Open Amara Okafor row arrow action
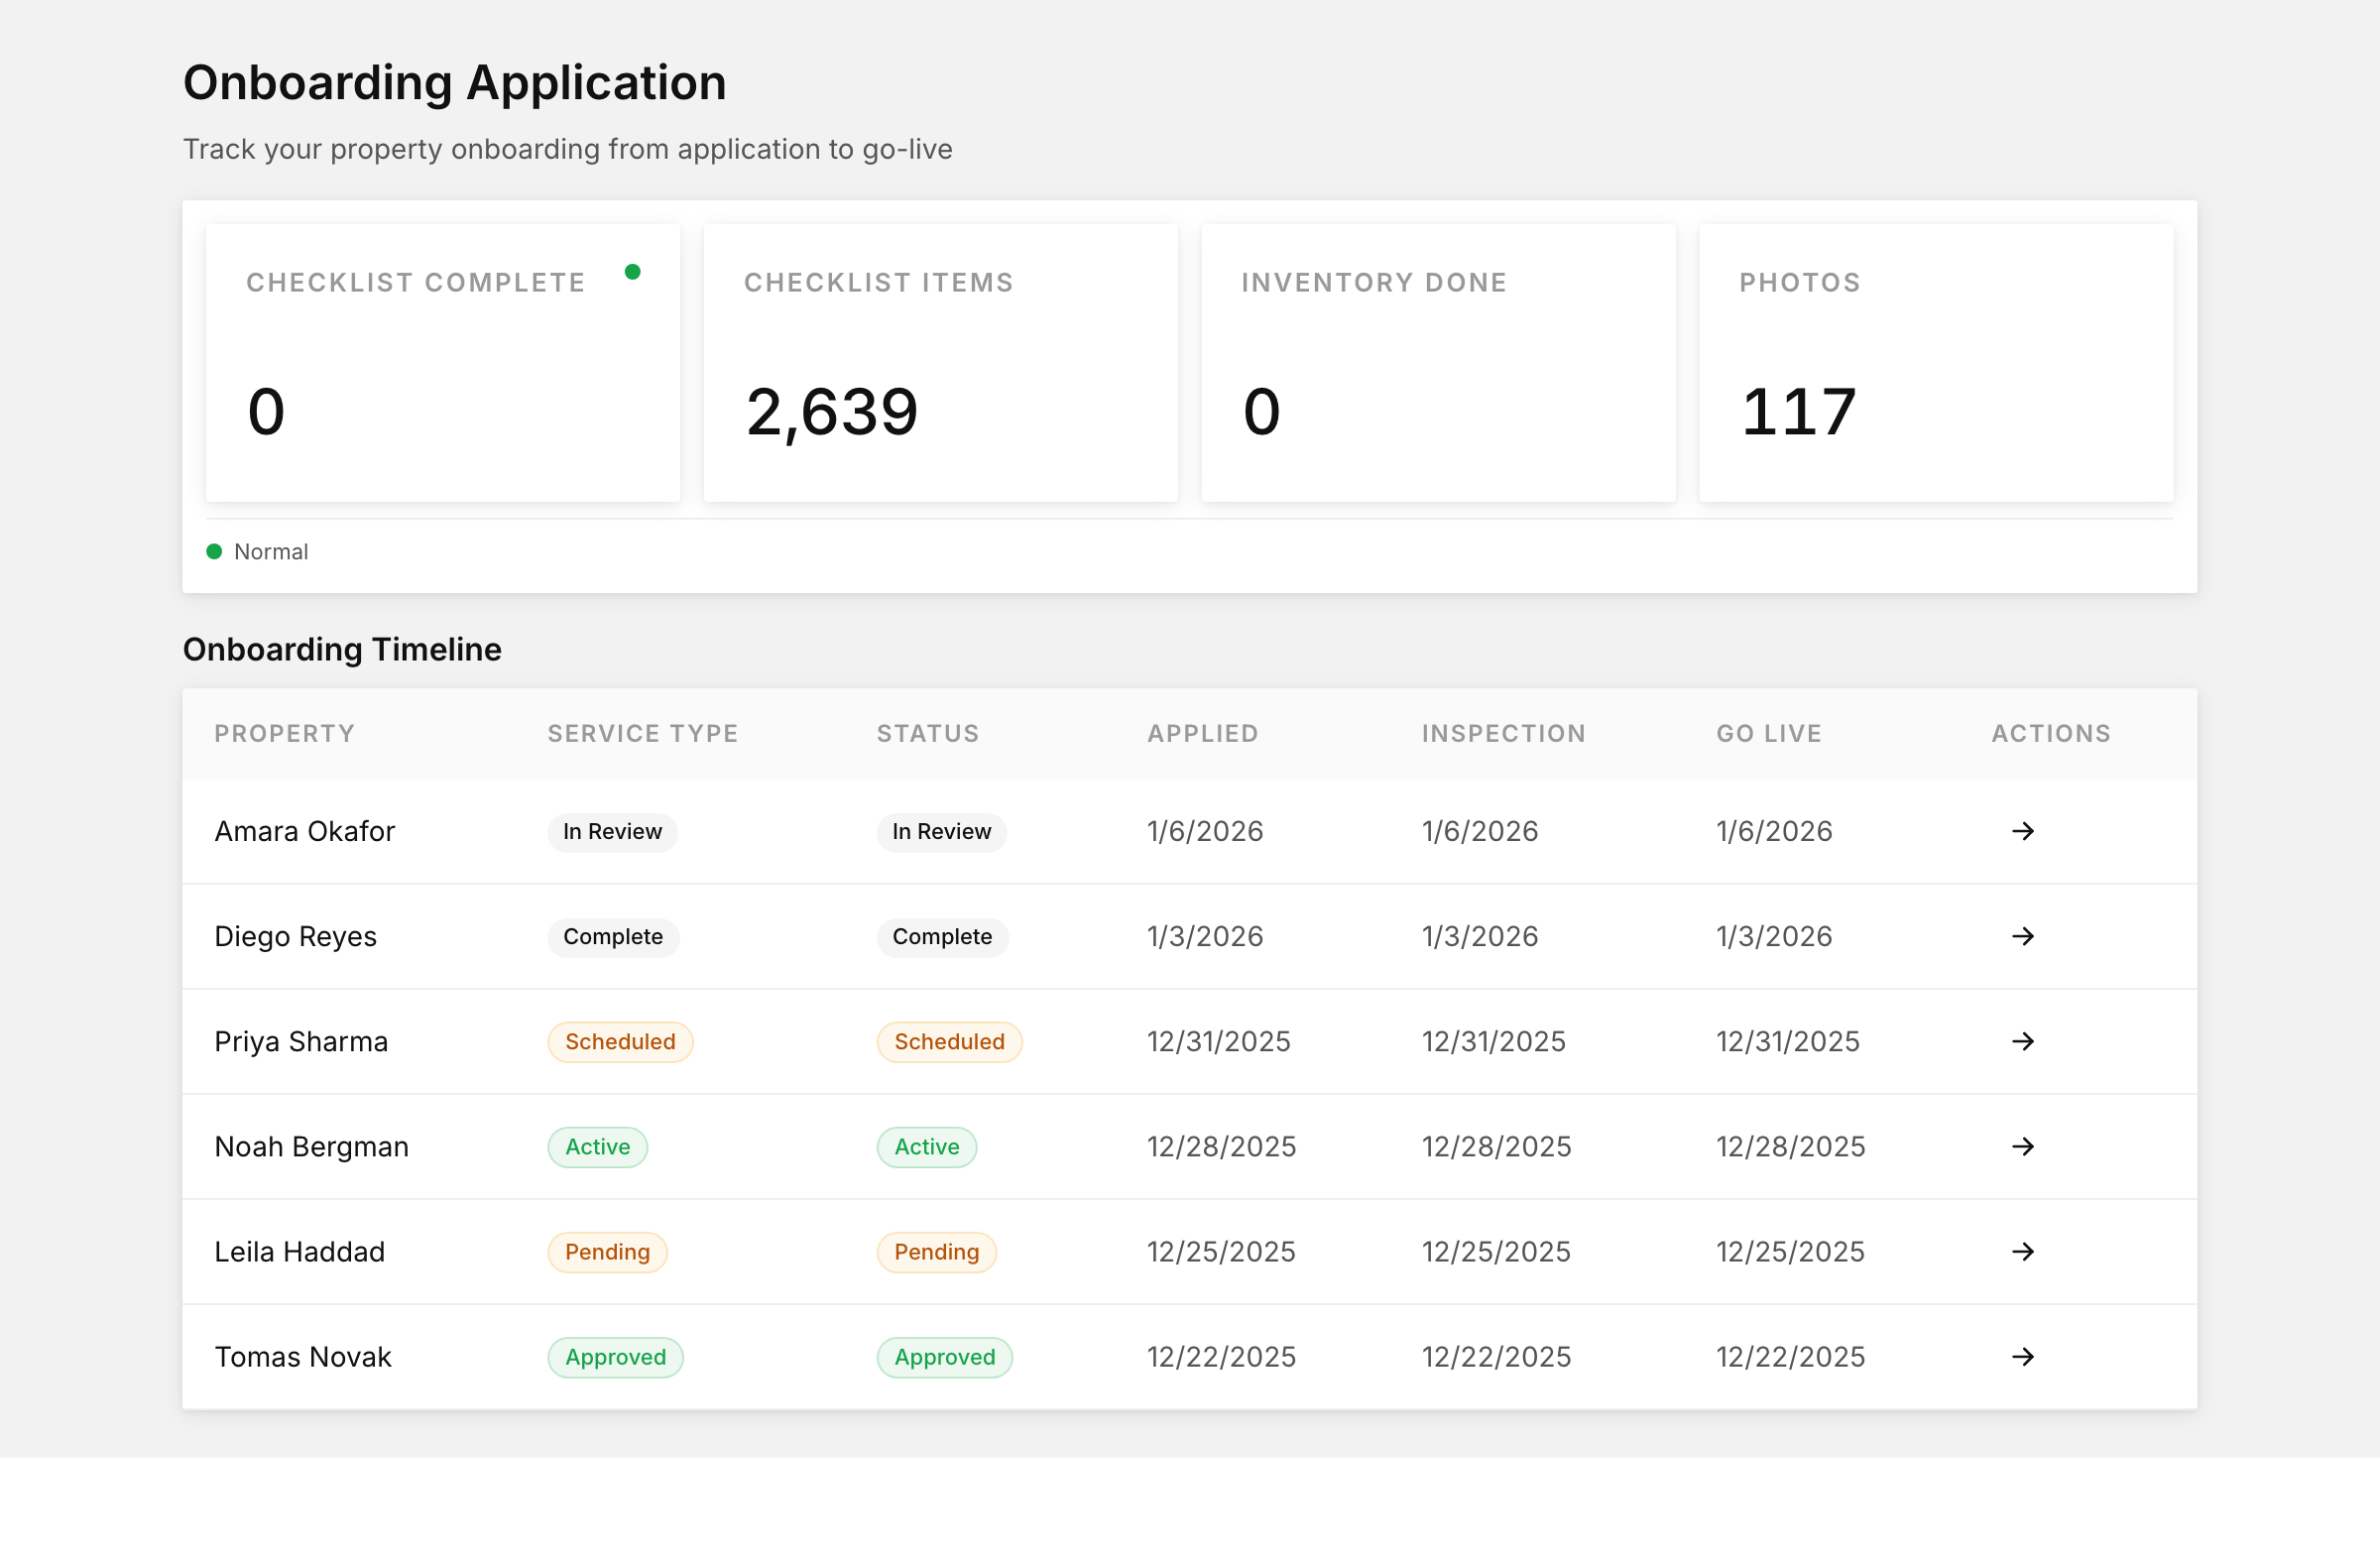2380x1563 pixels. [2022, 831]
